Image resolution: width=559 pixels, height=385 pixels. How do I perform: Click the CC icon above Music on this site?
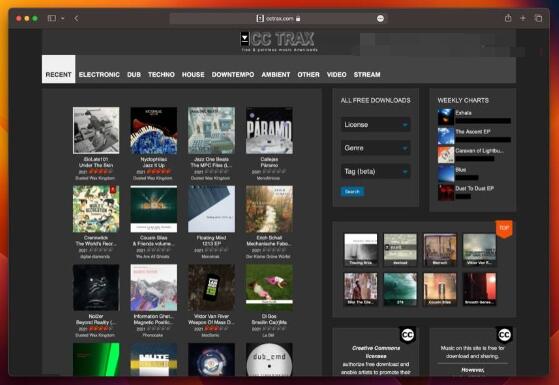point(504,335)
